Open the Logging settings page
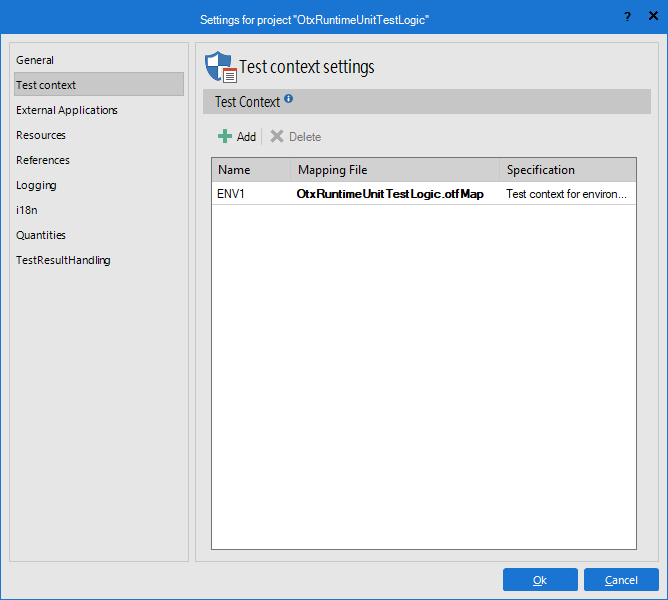668x600 pixels. coord(36,185)
